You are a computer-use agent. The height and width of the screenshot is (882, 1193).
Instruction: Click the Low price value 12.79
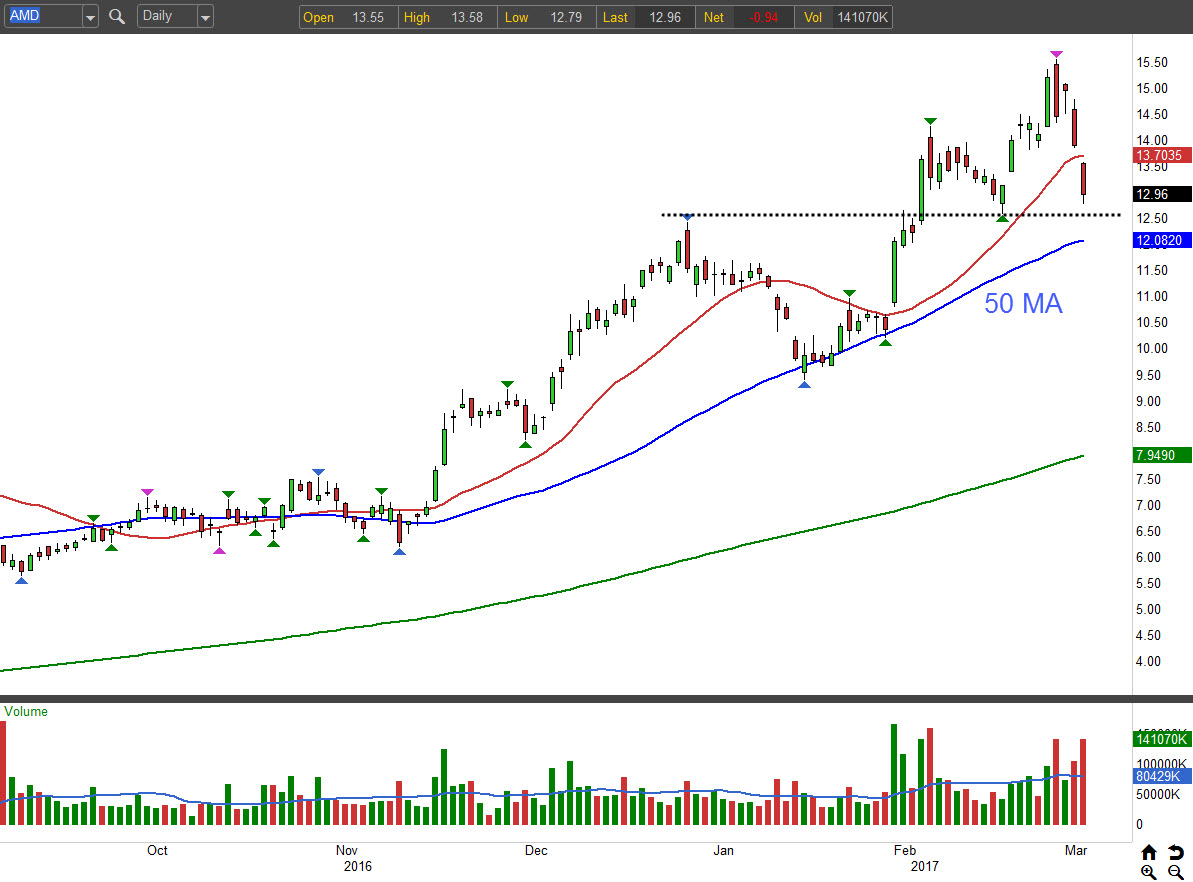(566, 17)
